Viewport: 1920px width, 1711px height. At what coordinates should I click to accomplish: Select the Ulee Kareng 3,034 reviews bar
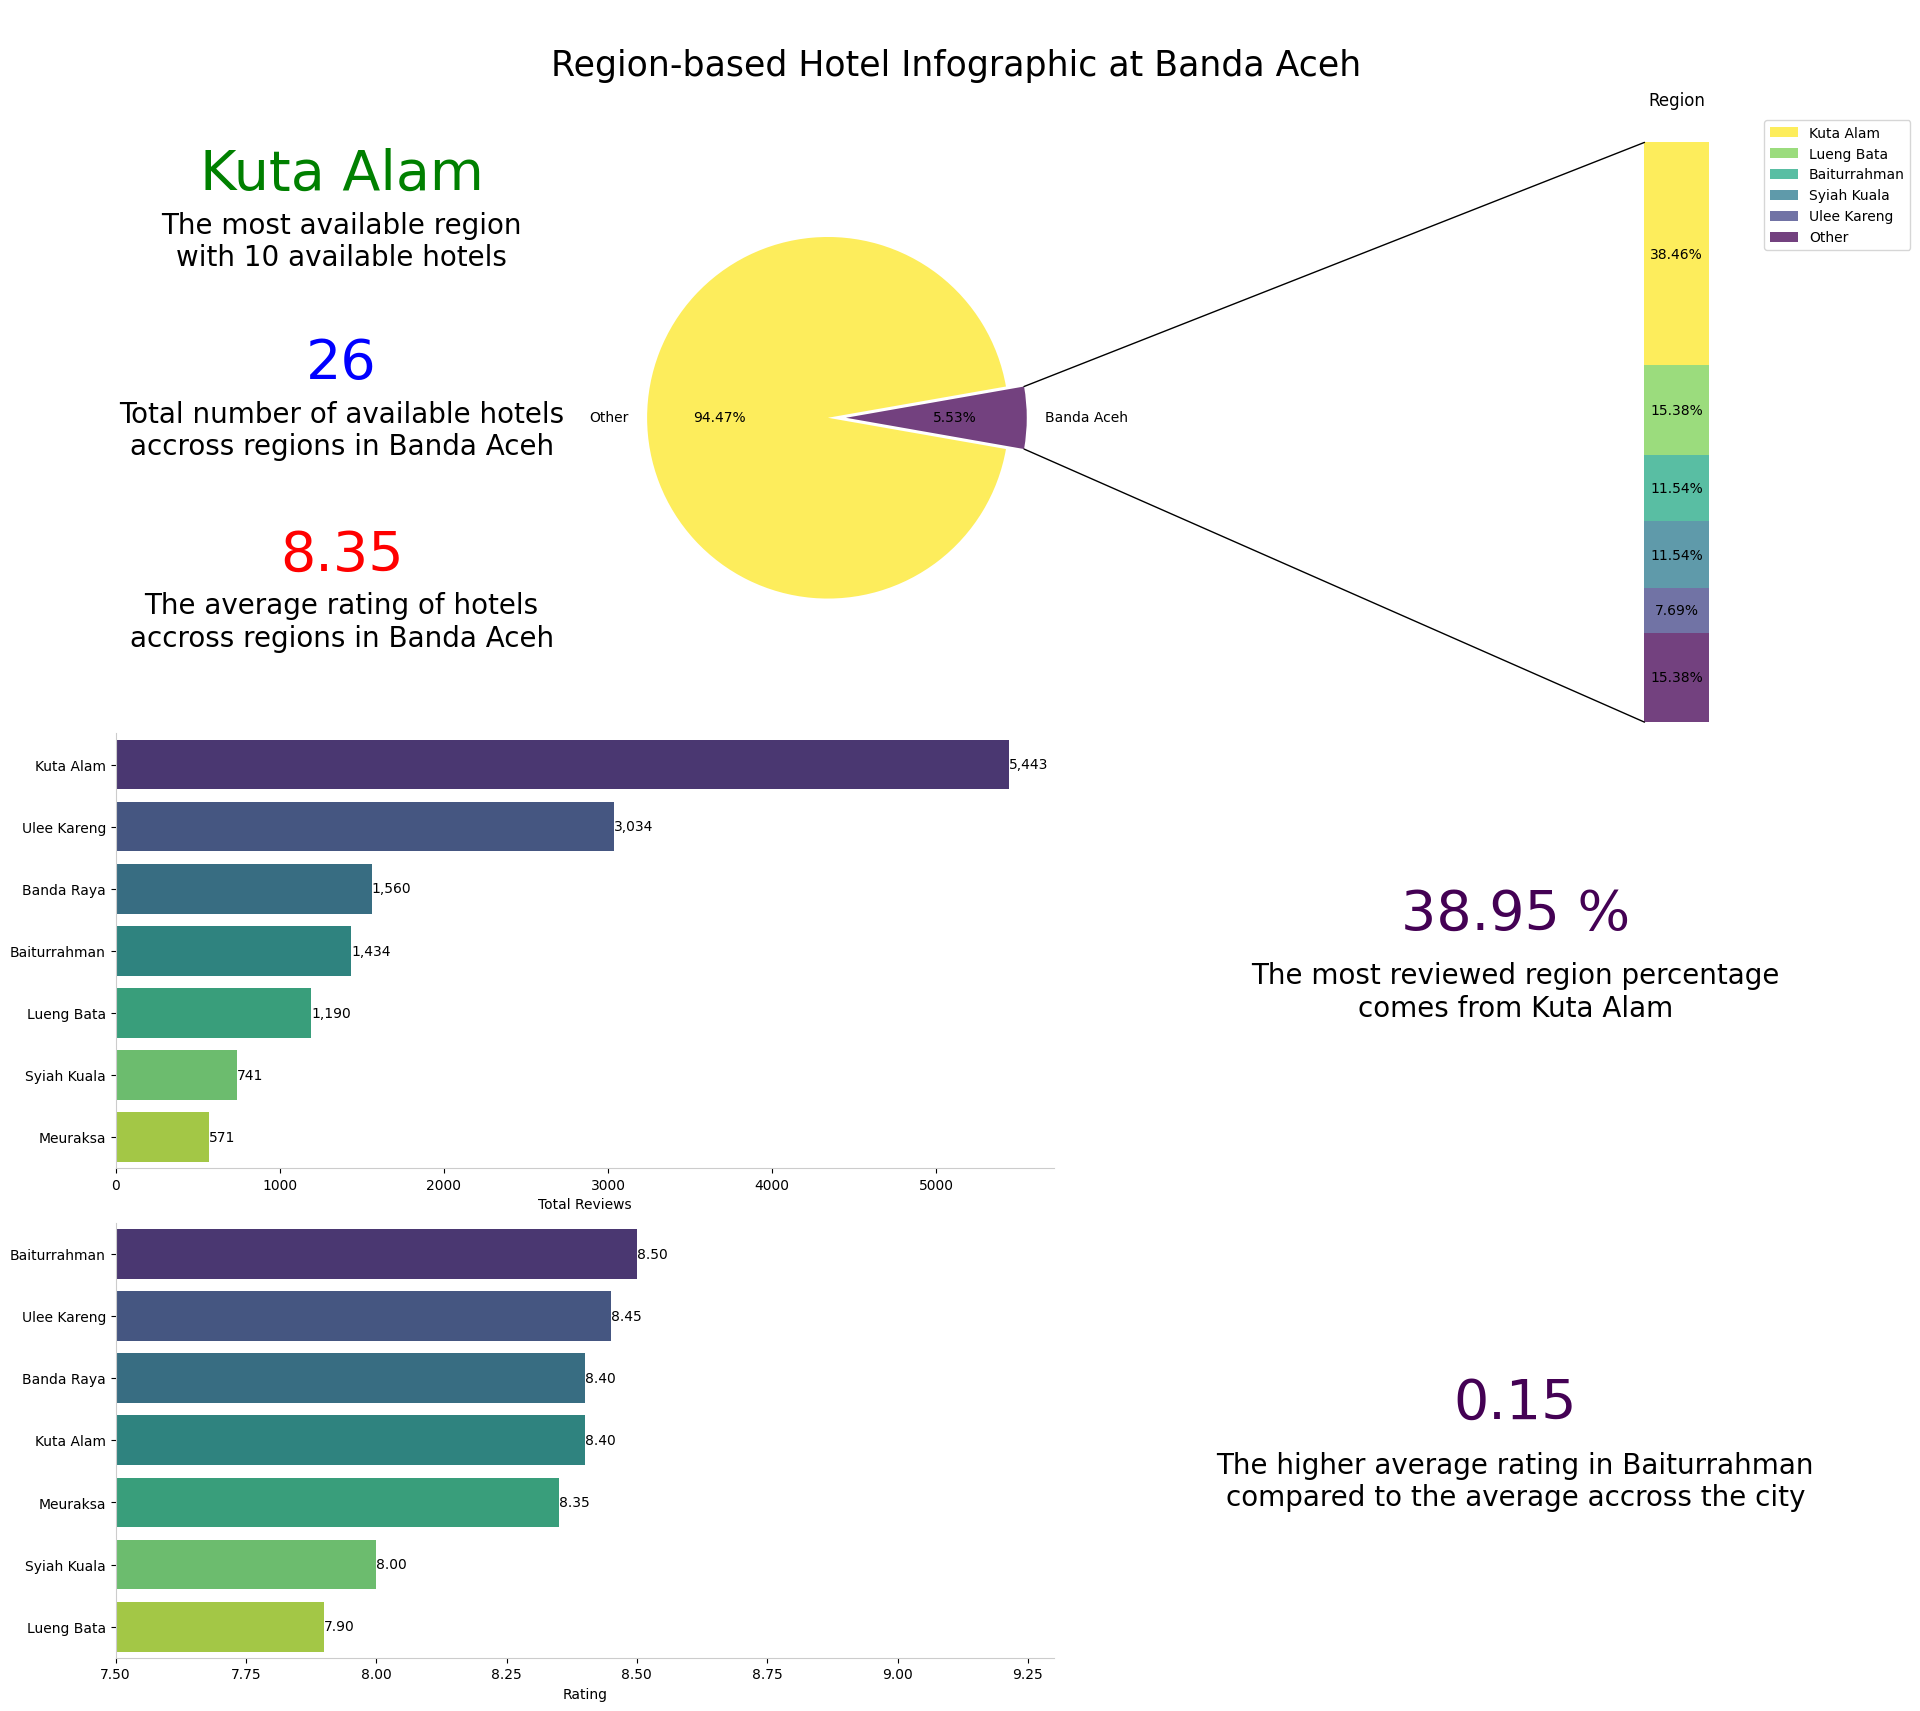pyautogui.click(x=365, y=827)
